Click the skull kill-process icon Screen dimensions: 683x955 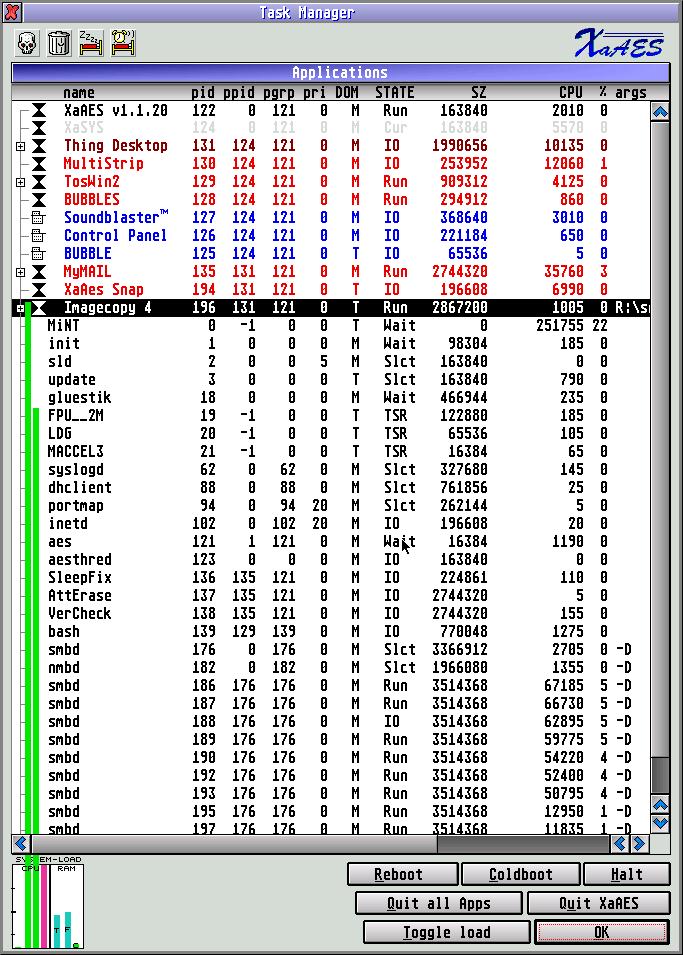(27, 43)
